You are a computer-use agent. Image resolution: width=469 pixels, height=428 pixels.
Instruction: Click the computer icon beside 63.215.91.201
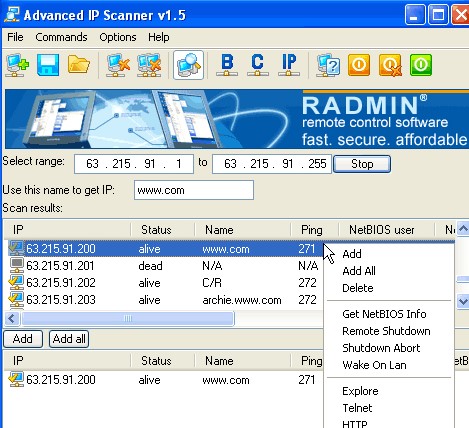[16, 265]
